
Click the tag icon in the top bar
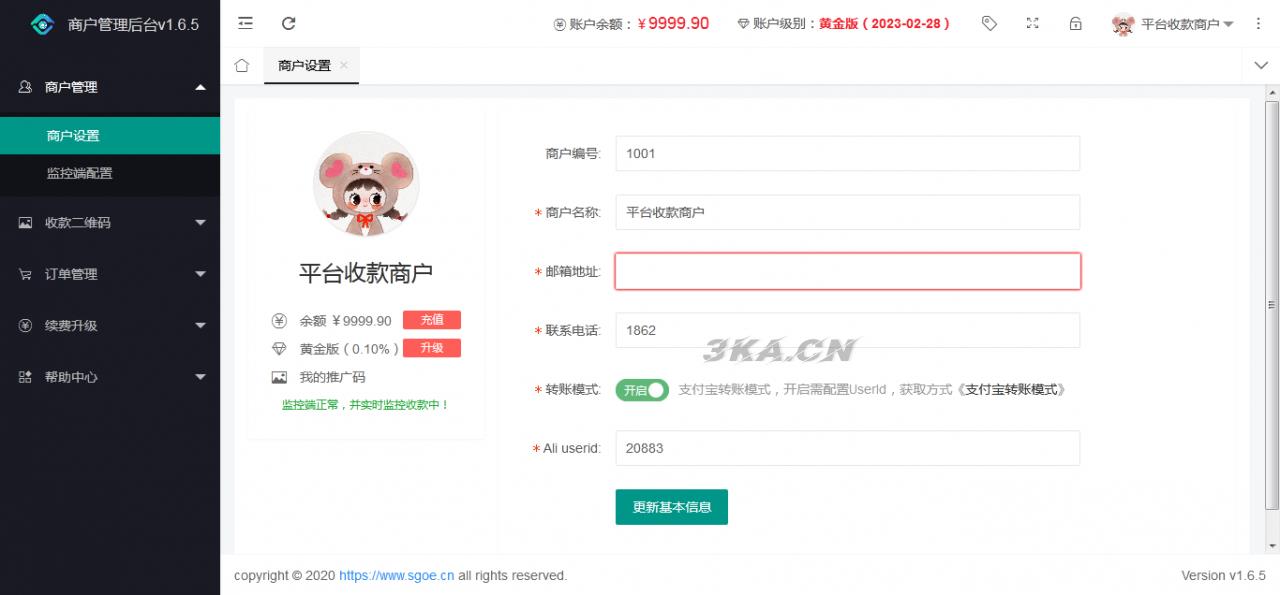point(989,23)
